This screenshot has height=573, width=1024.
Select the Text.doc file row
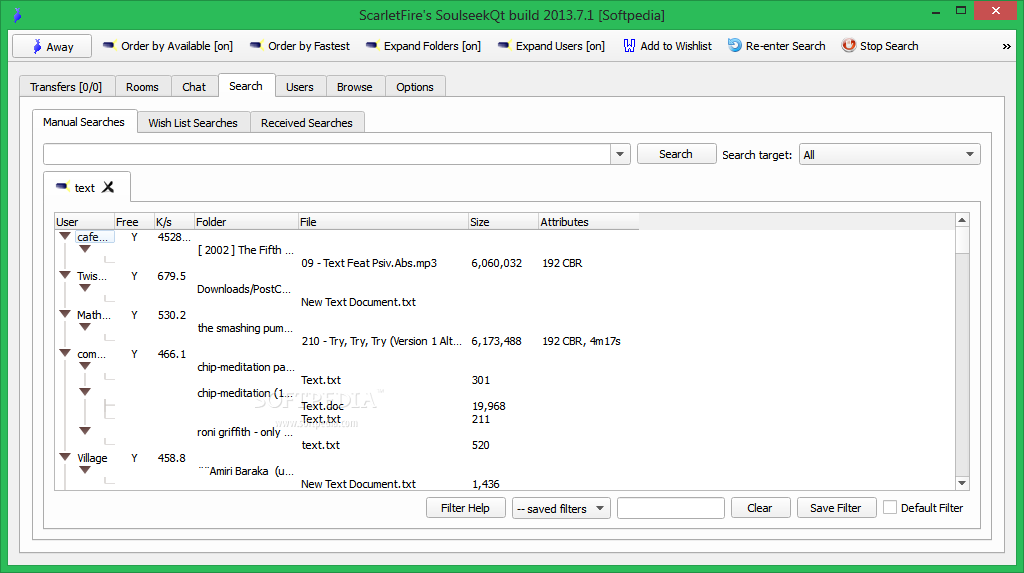(322, 406)
